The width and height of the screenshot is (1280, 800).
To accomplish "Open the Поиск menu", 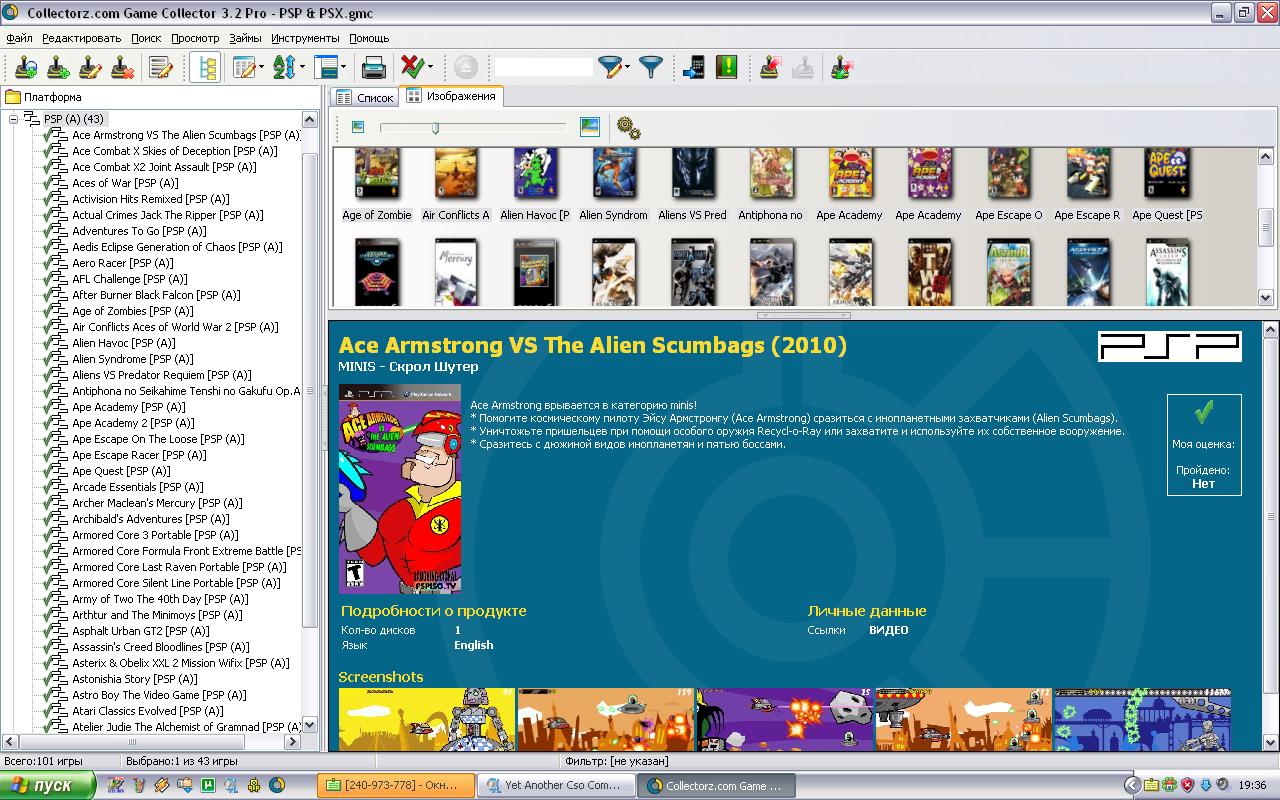I will click(146, 38).
